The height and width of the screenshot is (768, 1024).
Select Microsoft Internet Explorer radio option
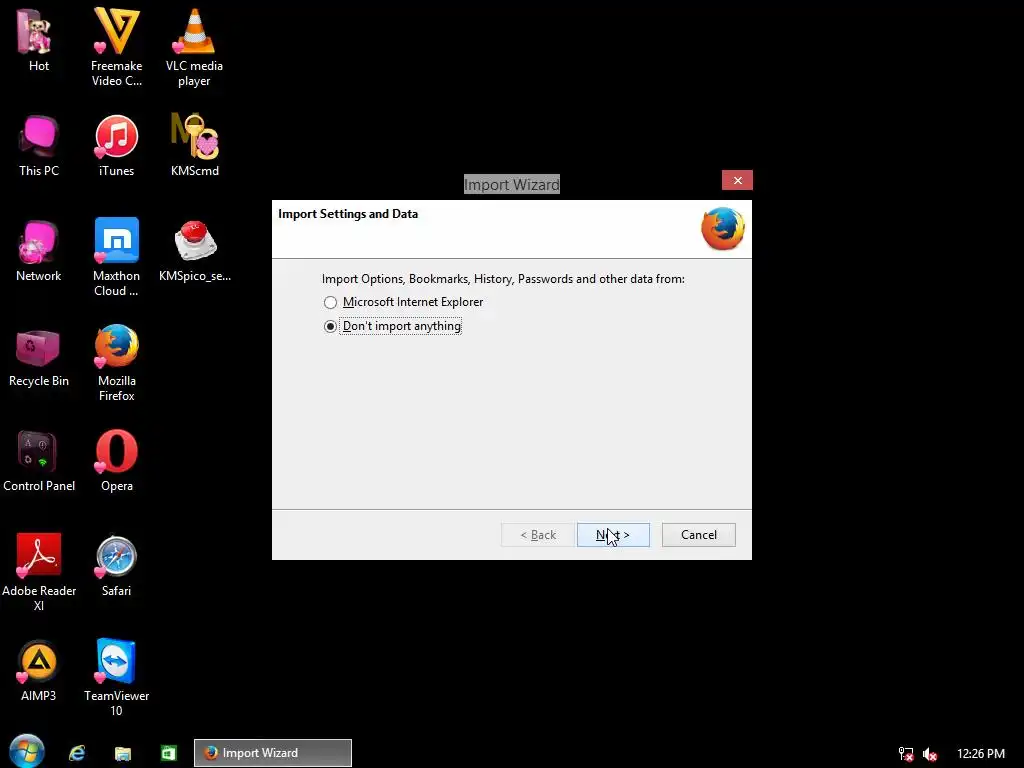point(330,302)
